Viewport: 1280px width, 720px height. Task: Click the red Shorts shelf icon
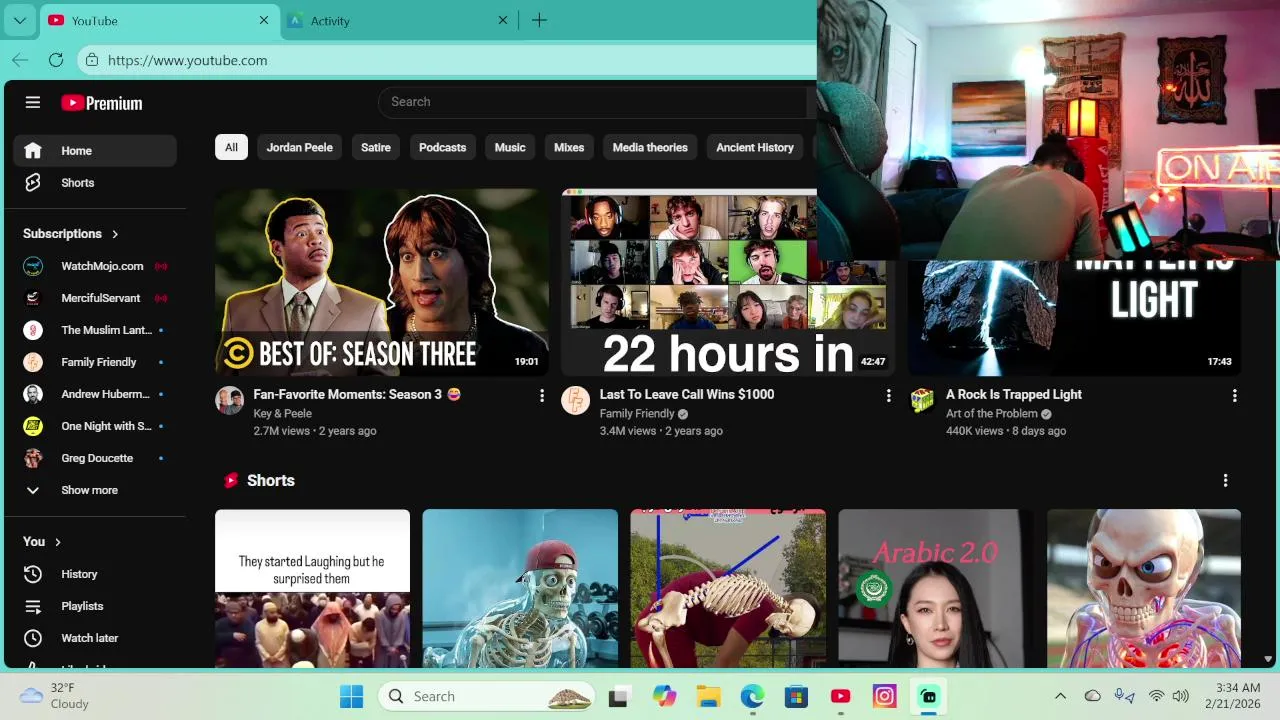(x=231, y=481)
